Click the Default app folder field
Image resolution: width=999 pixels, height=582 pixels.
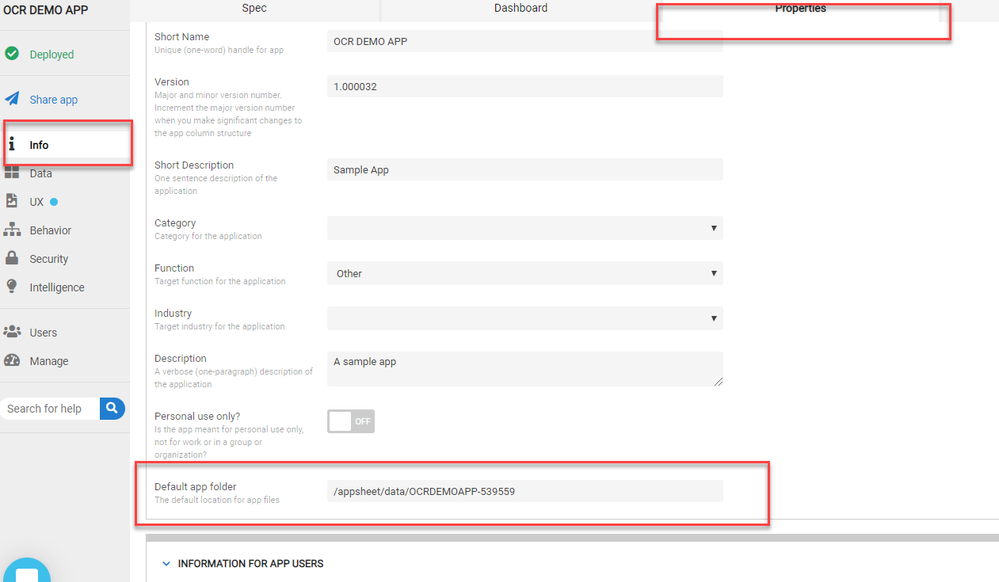coord(525,491)
